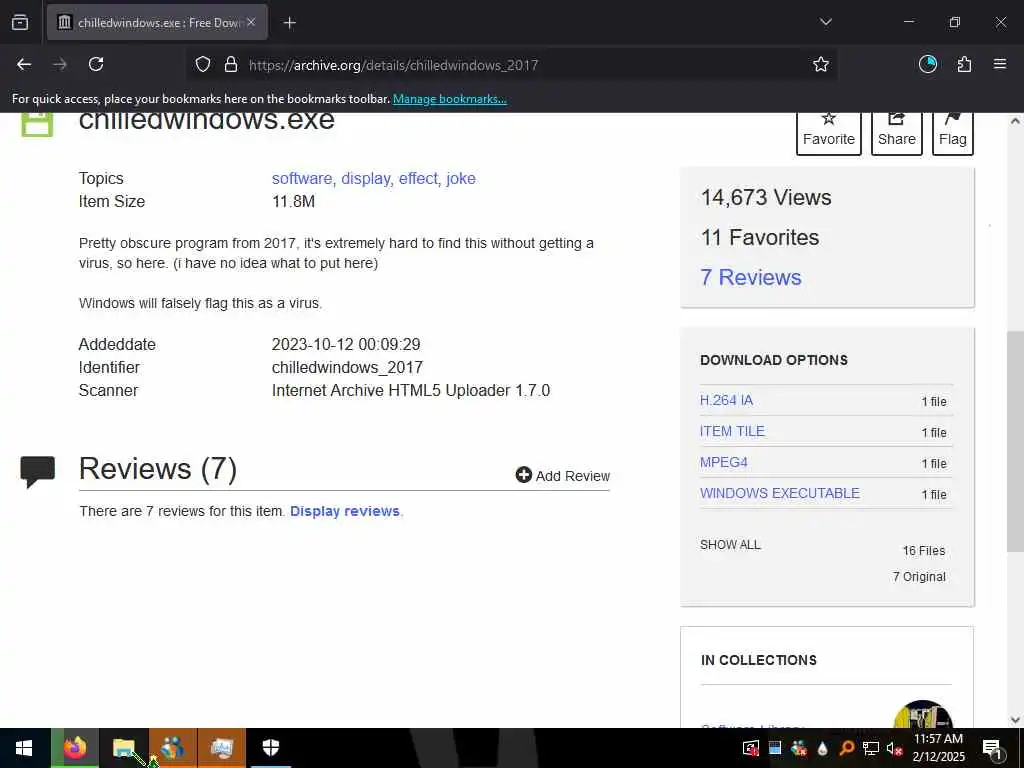Click the Add Review plus icon
1024x768 pixels.
pos(524,475)
